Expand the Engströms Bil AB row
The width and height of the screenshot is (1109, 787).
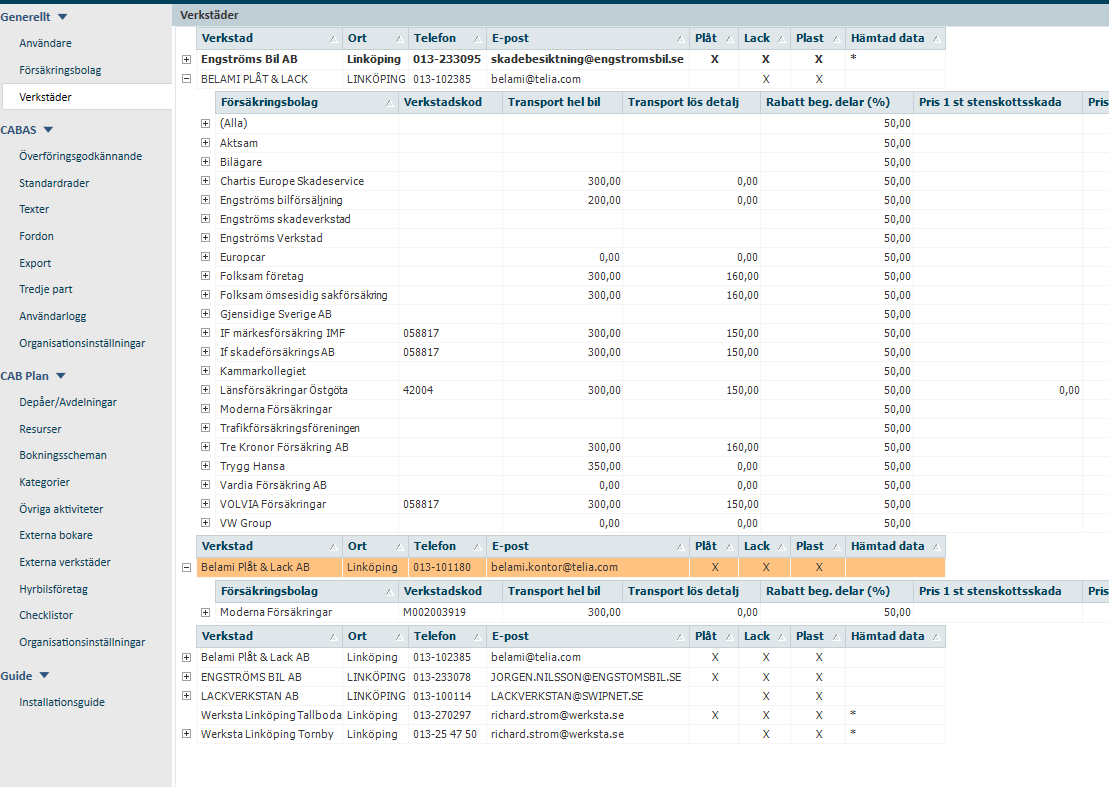(x=186, y=60)
